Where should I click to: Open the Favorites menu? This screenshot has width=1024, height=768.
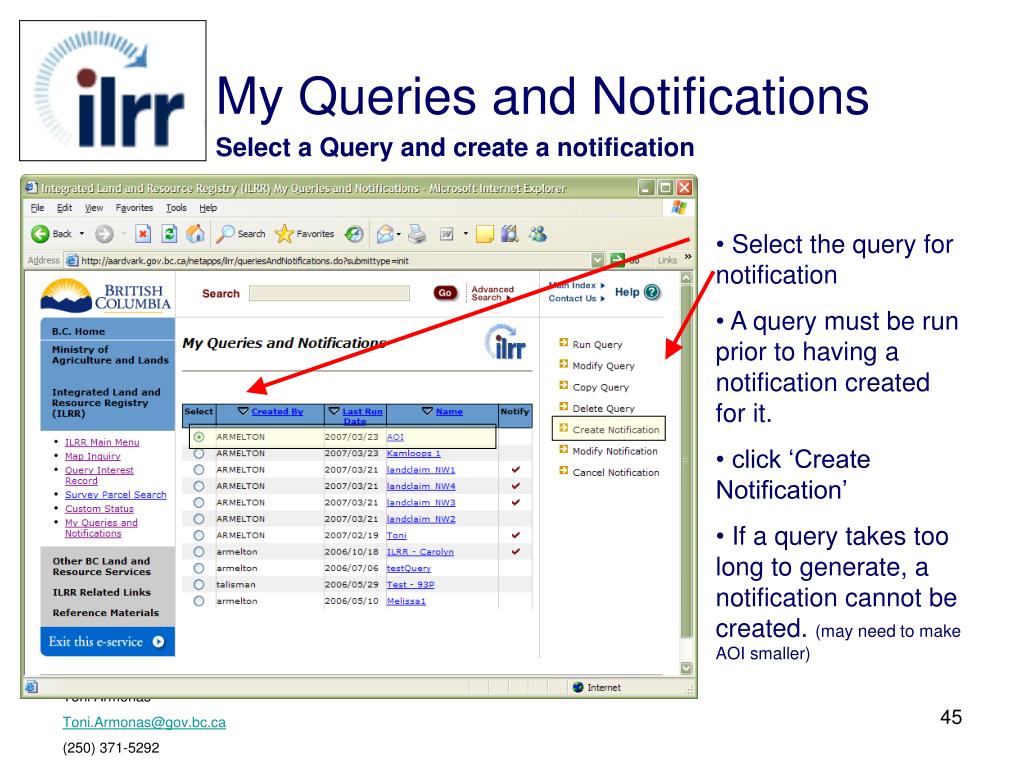(134, 208)
